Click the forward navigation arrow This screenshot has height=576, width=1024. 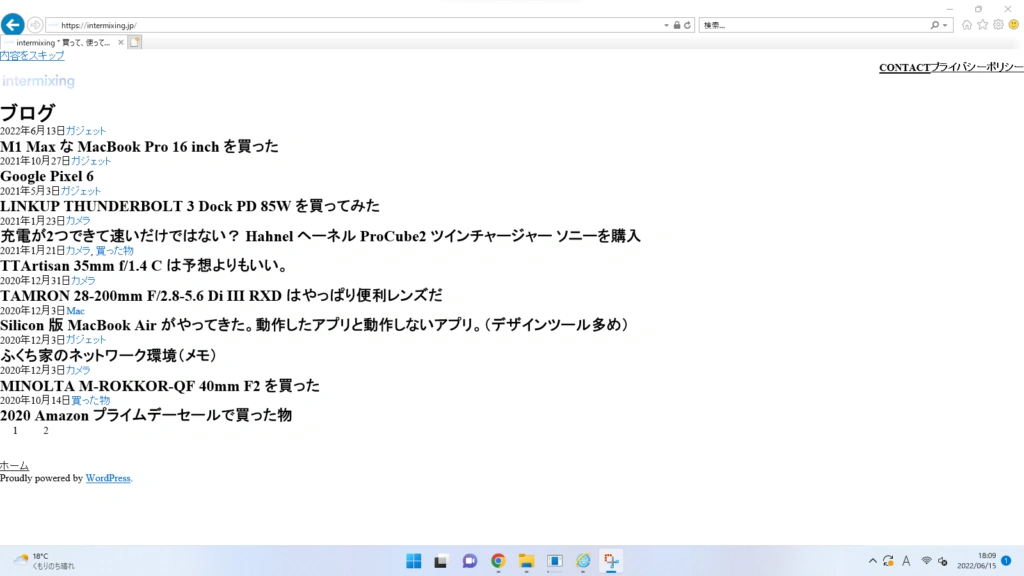point(35,25)
